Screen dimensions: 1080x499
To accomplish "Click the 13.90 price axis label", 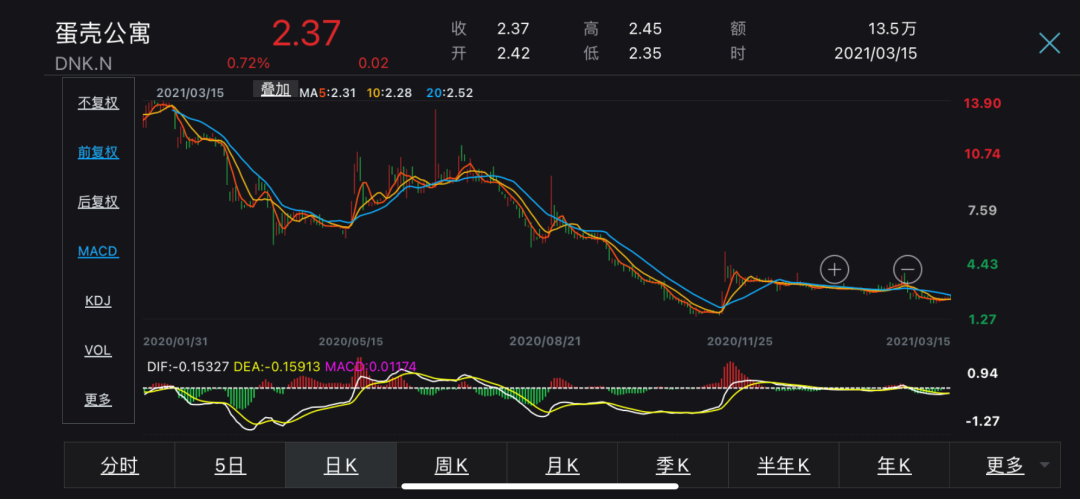I will tap(982, 103).
